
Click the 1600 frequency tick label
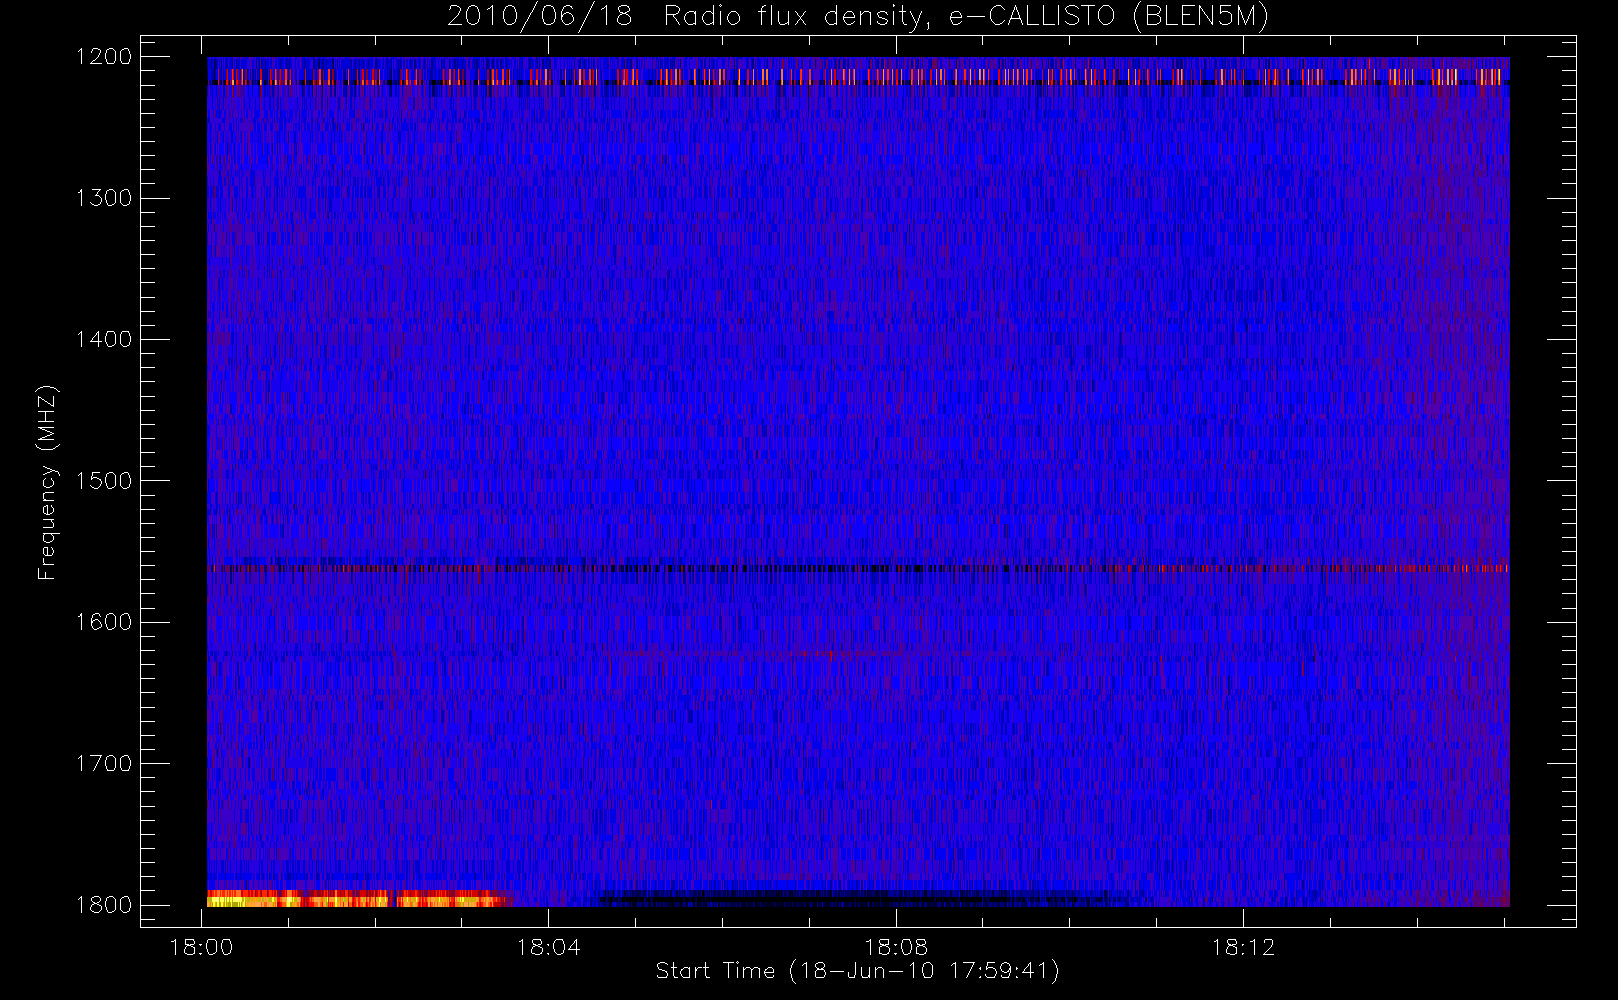pos(104,622)
